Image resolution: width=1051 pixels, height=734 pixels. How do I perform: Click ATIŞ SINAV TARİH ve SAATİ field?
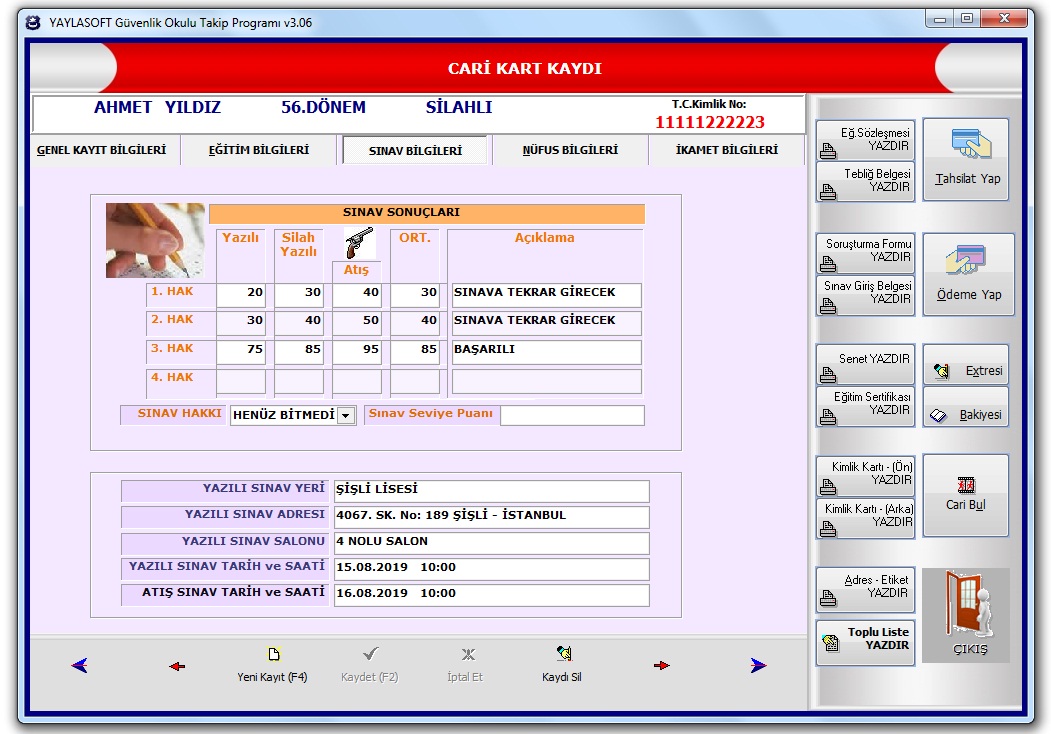491,595
